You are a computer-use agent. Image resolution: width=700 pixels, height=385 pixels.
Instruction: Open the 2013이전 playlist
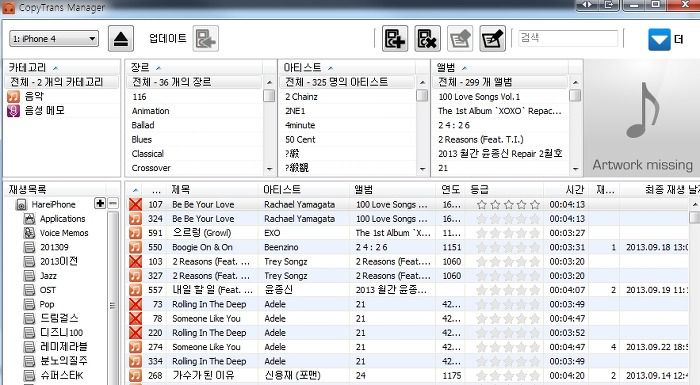pyautogui.click(x=59, y=262)
